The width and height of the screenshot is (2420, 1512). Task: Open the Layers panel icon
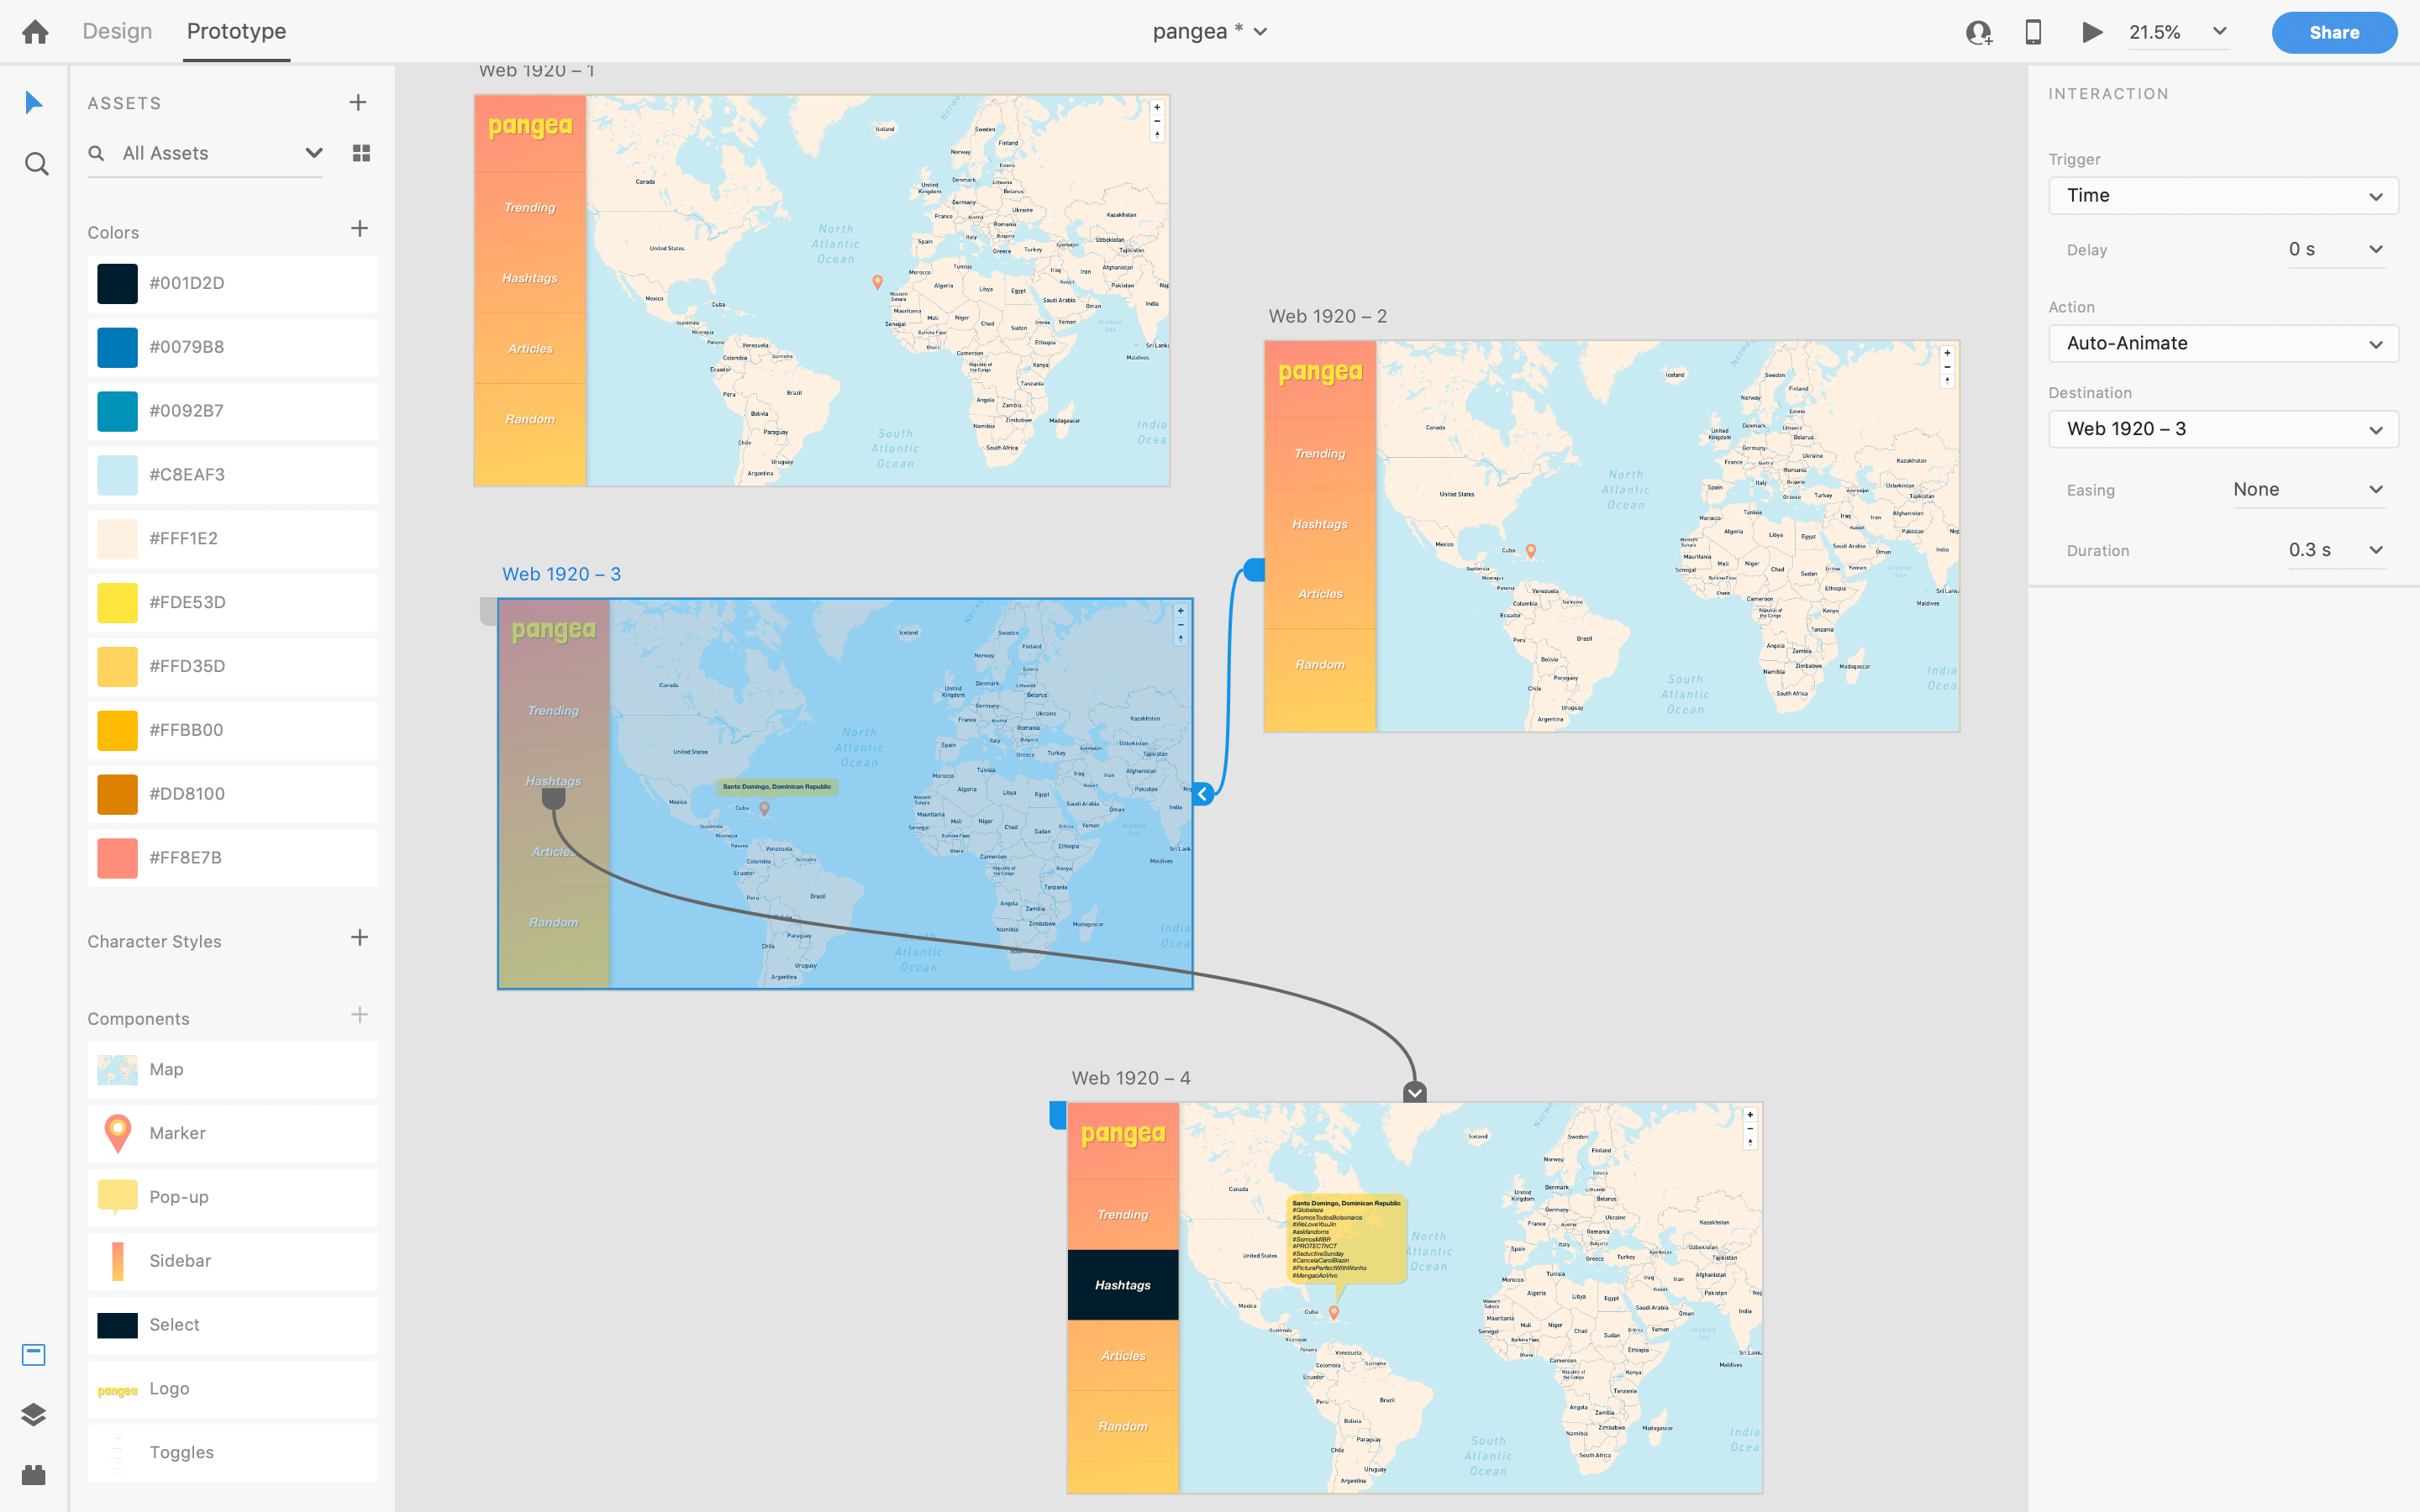(x=34, y=1414)
